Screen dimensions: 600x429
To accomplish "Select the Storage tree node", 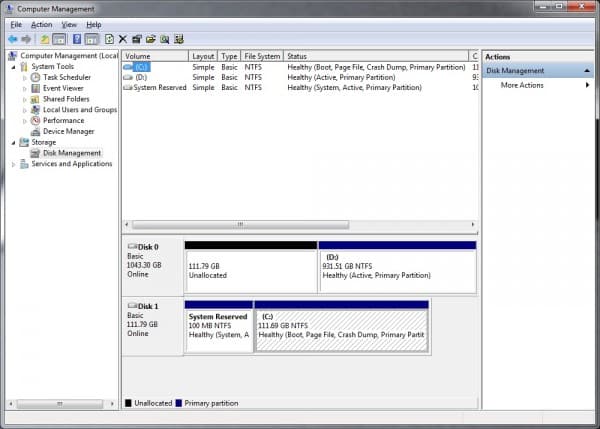I will point(44,142).
